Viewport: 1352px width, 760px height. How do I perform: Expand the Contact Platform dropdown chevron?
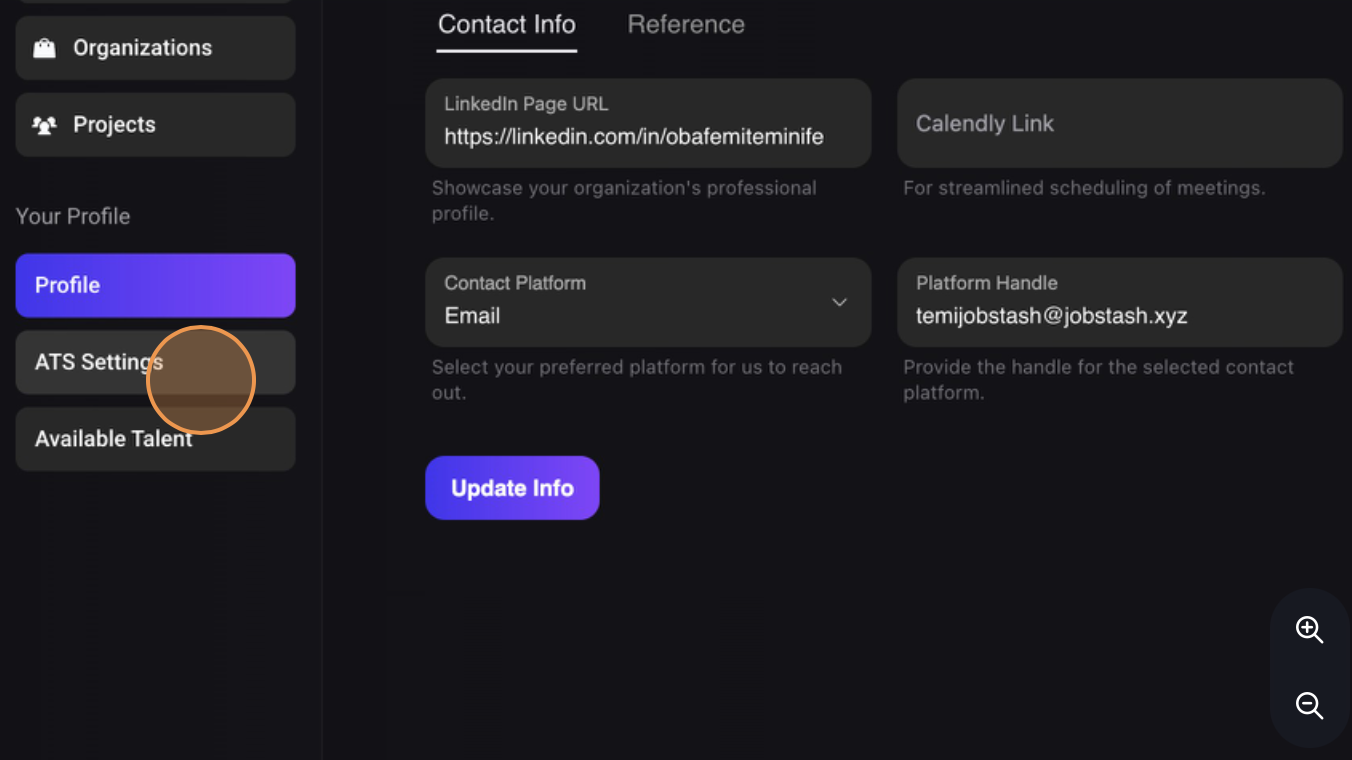pos(840,302)
